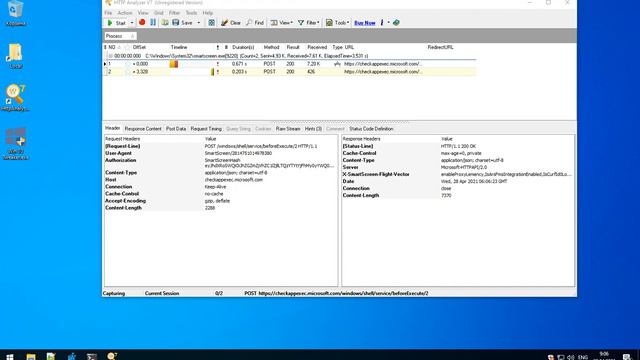Open the dropdown arrow next to Save
The image size is (640, 360).
tap(199, 23)
